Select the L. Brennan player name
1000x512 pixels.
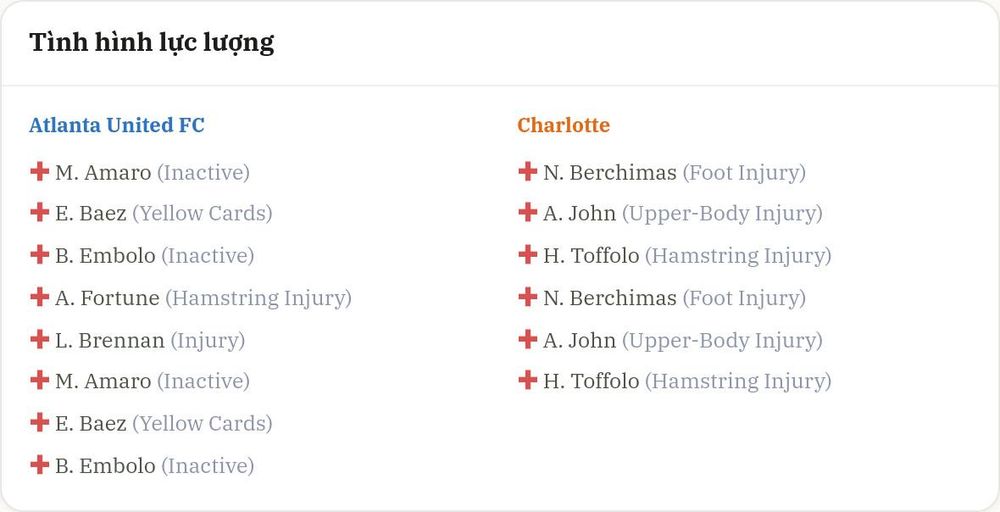[x=110, y=340]
